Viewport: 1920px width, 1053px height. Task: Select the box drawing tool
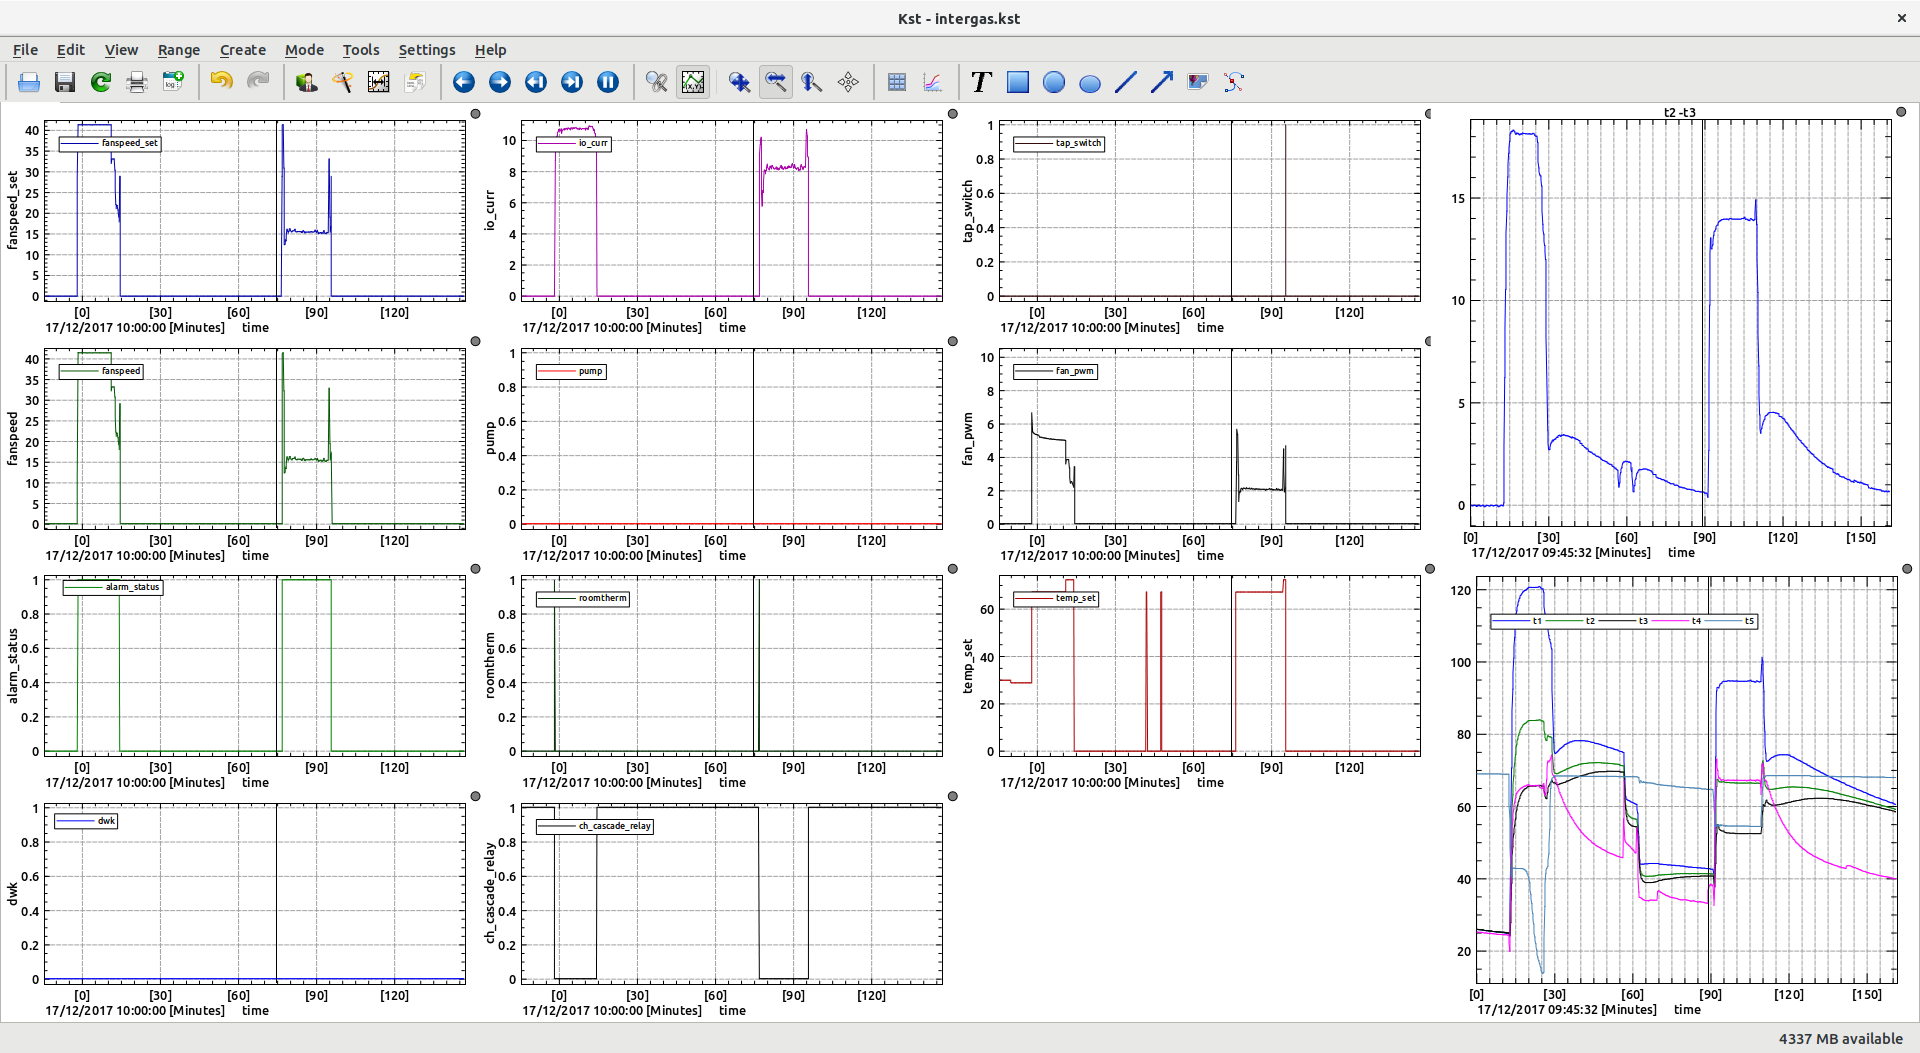point(1018,82)
